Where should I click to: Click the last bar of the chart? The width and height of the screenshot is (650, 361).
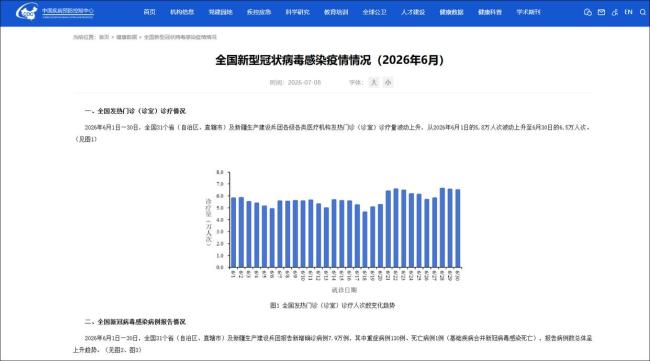click(458, 228)
